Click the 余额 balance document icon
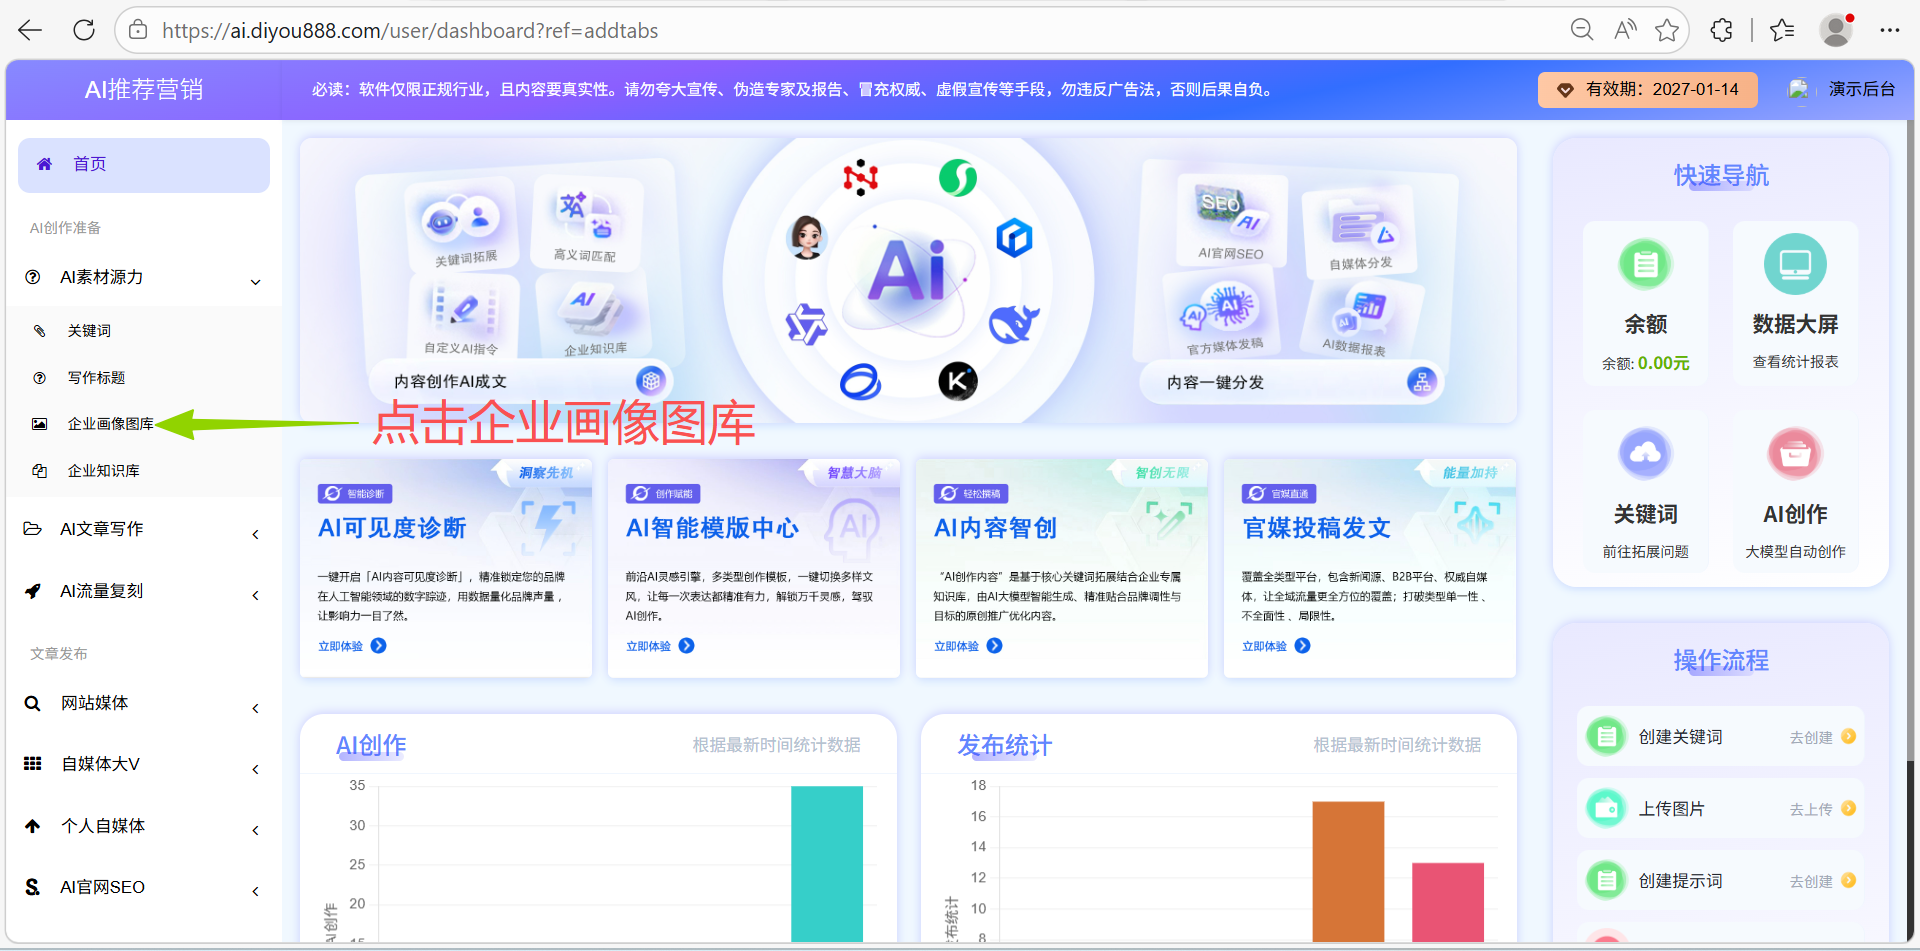Screen dimensions: 1920x951 pyautogui.click(x=1645, y=263)
